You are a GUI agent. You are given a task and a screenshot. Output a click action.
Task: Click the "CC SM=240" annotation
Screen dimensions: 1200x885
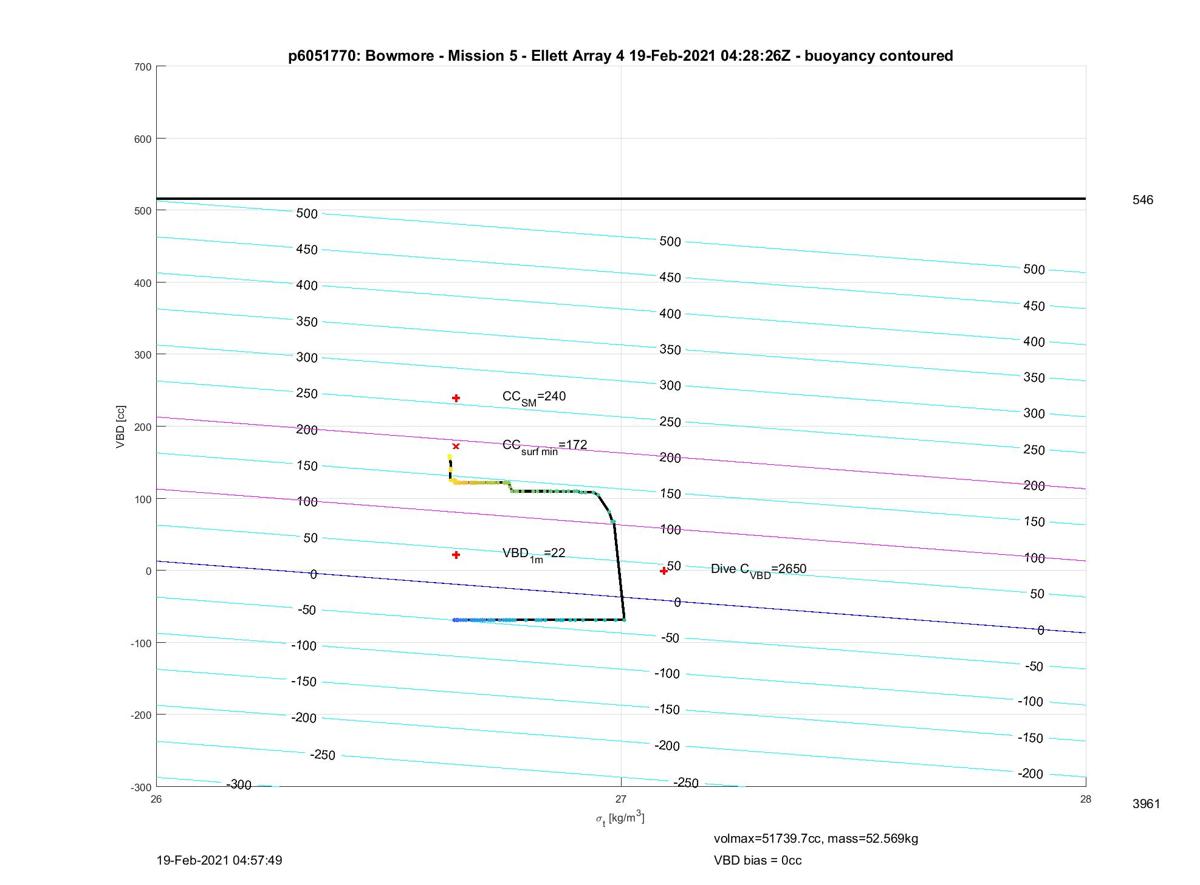(534, 398)
